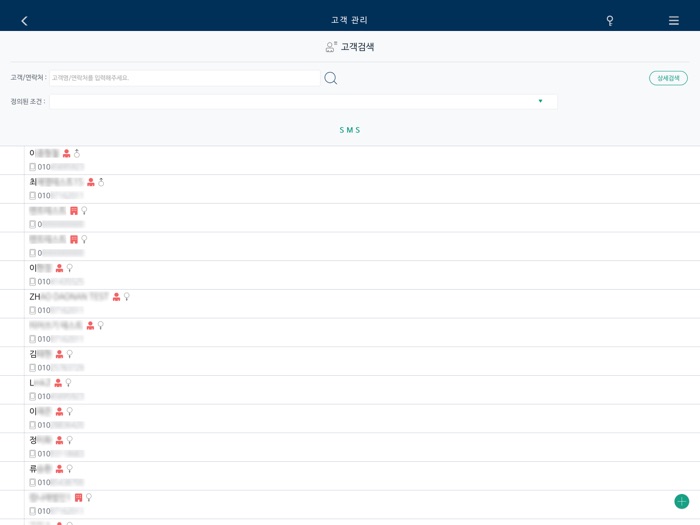Click the female gender icon in 김 row
The height and width of the screenshot is (525, 700).
(x=70, y=354)
